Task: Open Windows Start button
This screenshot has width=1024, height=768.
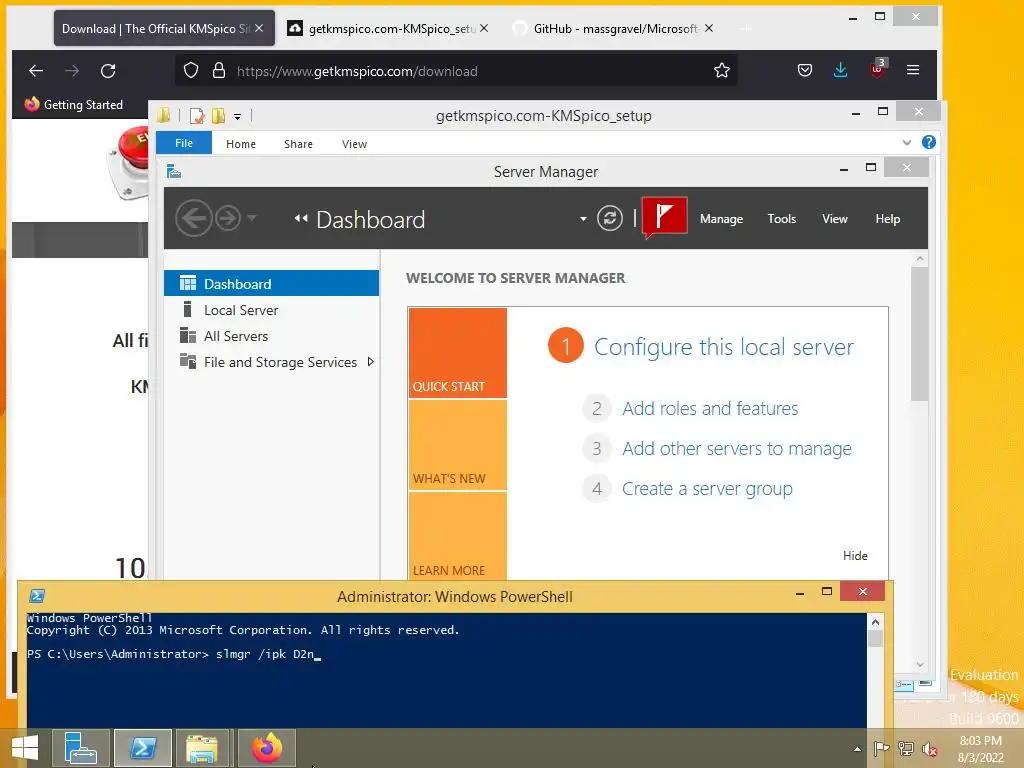Action: click(x=24, y=747)
